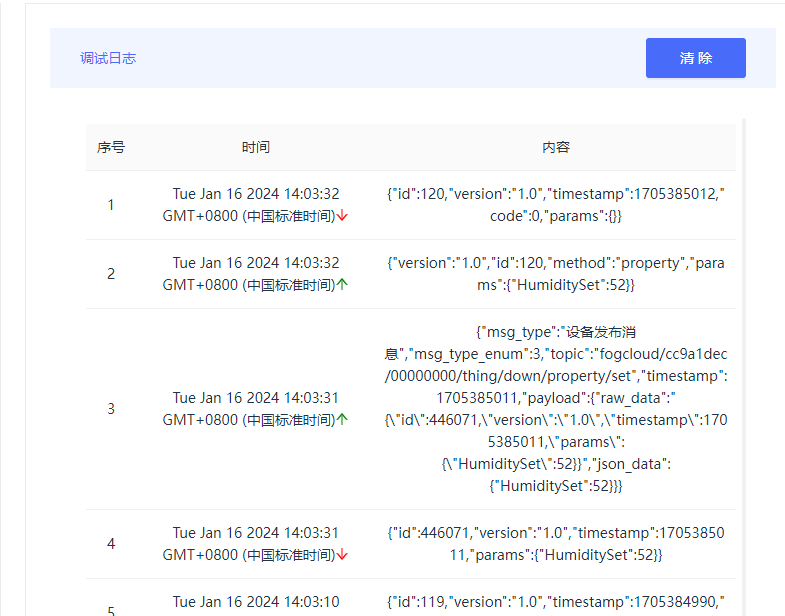Select row 2 sequence number cell
Screen dimensions: 785x616
(111, 274)
